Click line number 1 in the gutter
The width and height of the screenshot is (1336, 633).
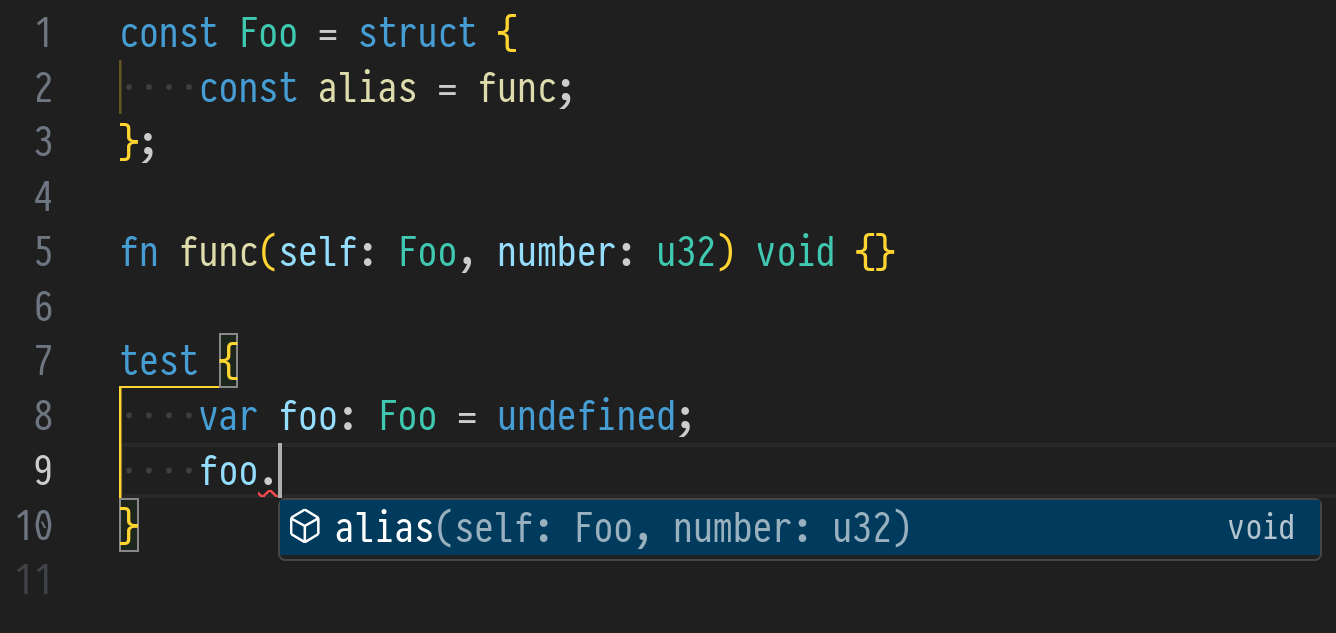pos(42,34)
